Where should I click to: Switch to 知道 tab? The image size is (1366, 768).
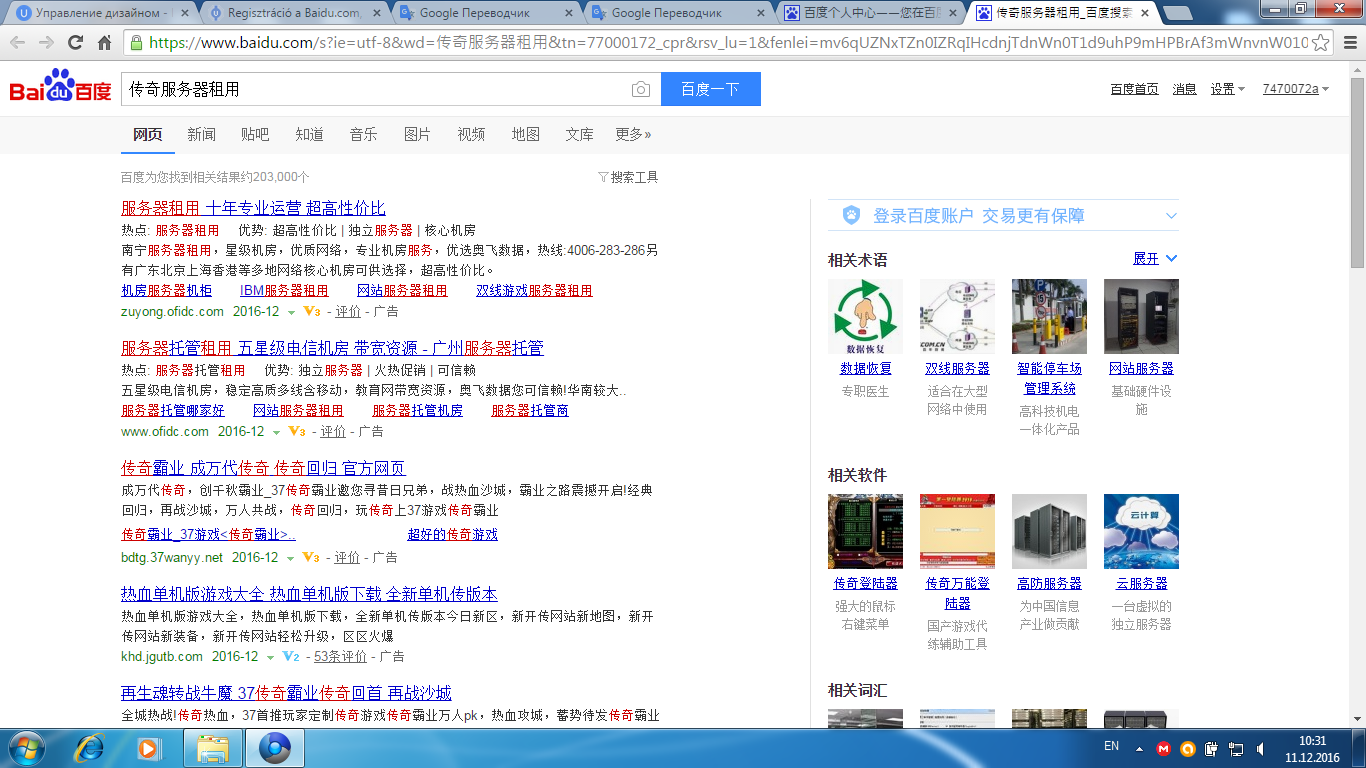tap(309, 134)
